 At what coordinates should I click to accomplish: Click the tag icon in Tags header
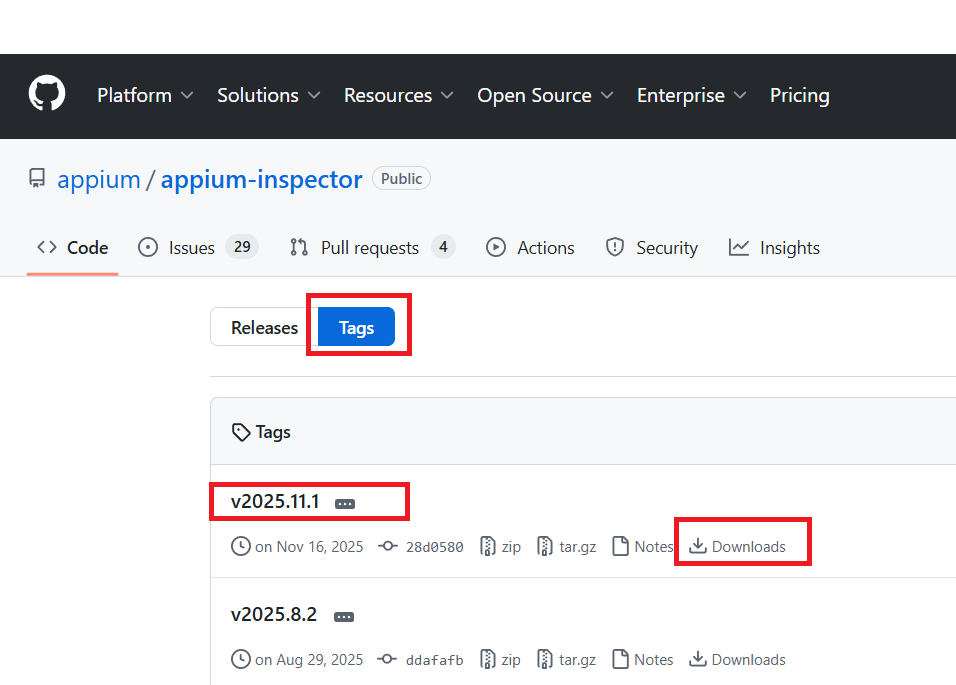pos(241,432)
